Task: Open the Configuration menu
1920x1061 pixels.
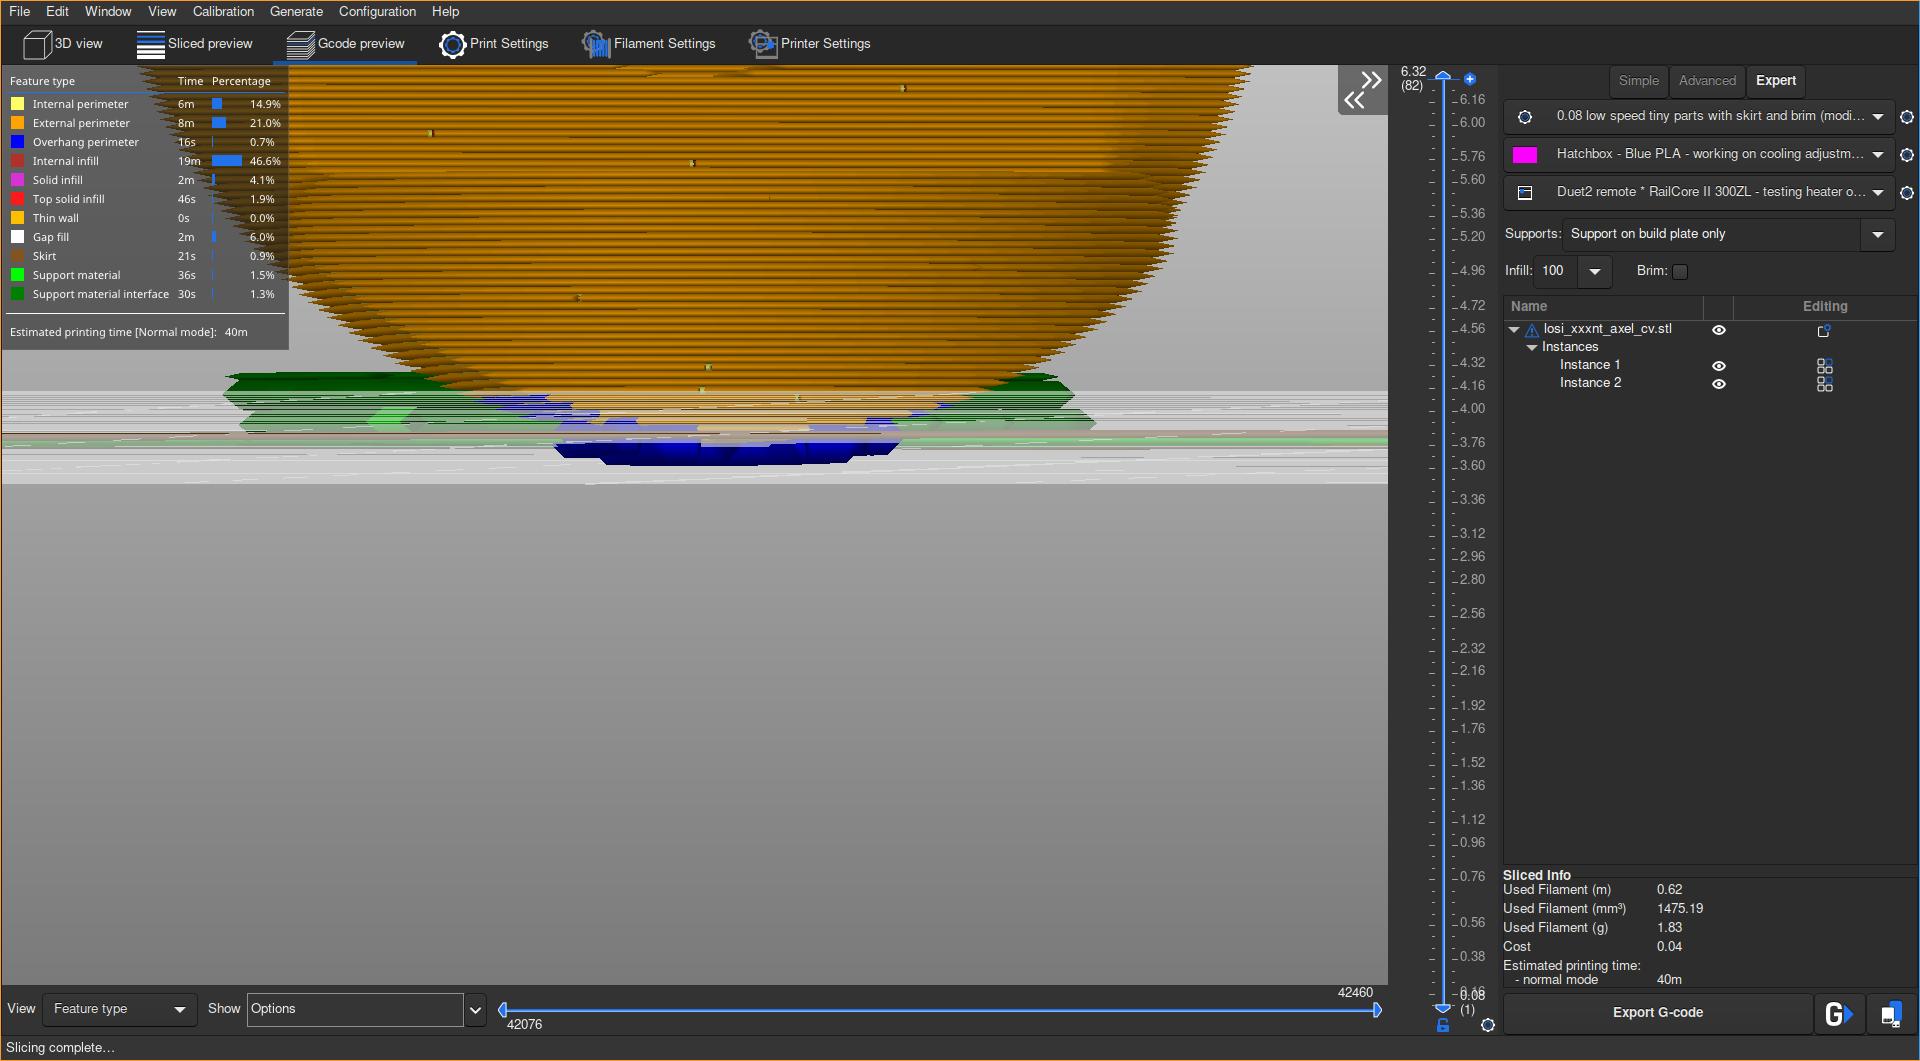Action: point(377,11)
